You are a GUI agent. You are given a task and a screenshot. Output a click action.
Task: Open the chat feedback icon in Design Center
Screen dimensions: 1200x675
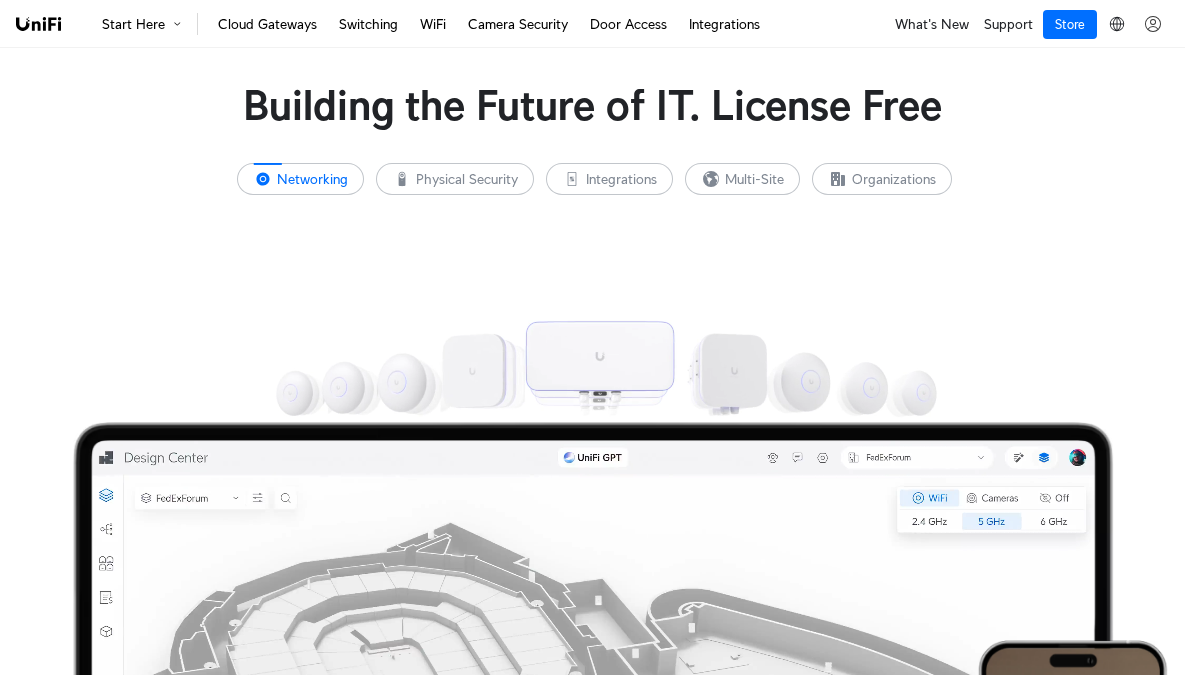coord(797,457)
